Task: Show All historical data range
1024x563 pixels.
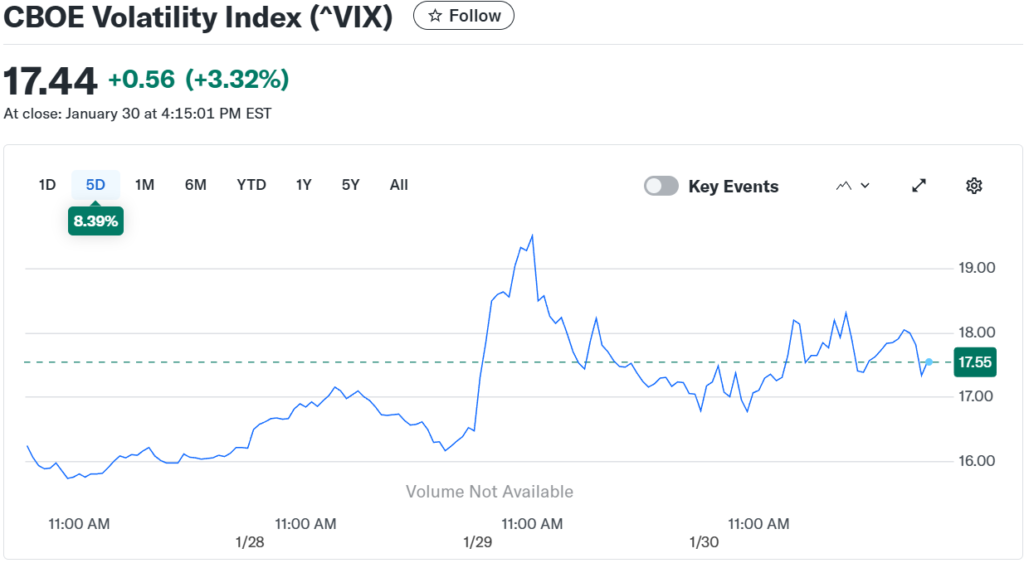Action: (399, 185)
